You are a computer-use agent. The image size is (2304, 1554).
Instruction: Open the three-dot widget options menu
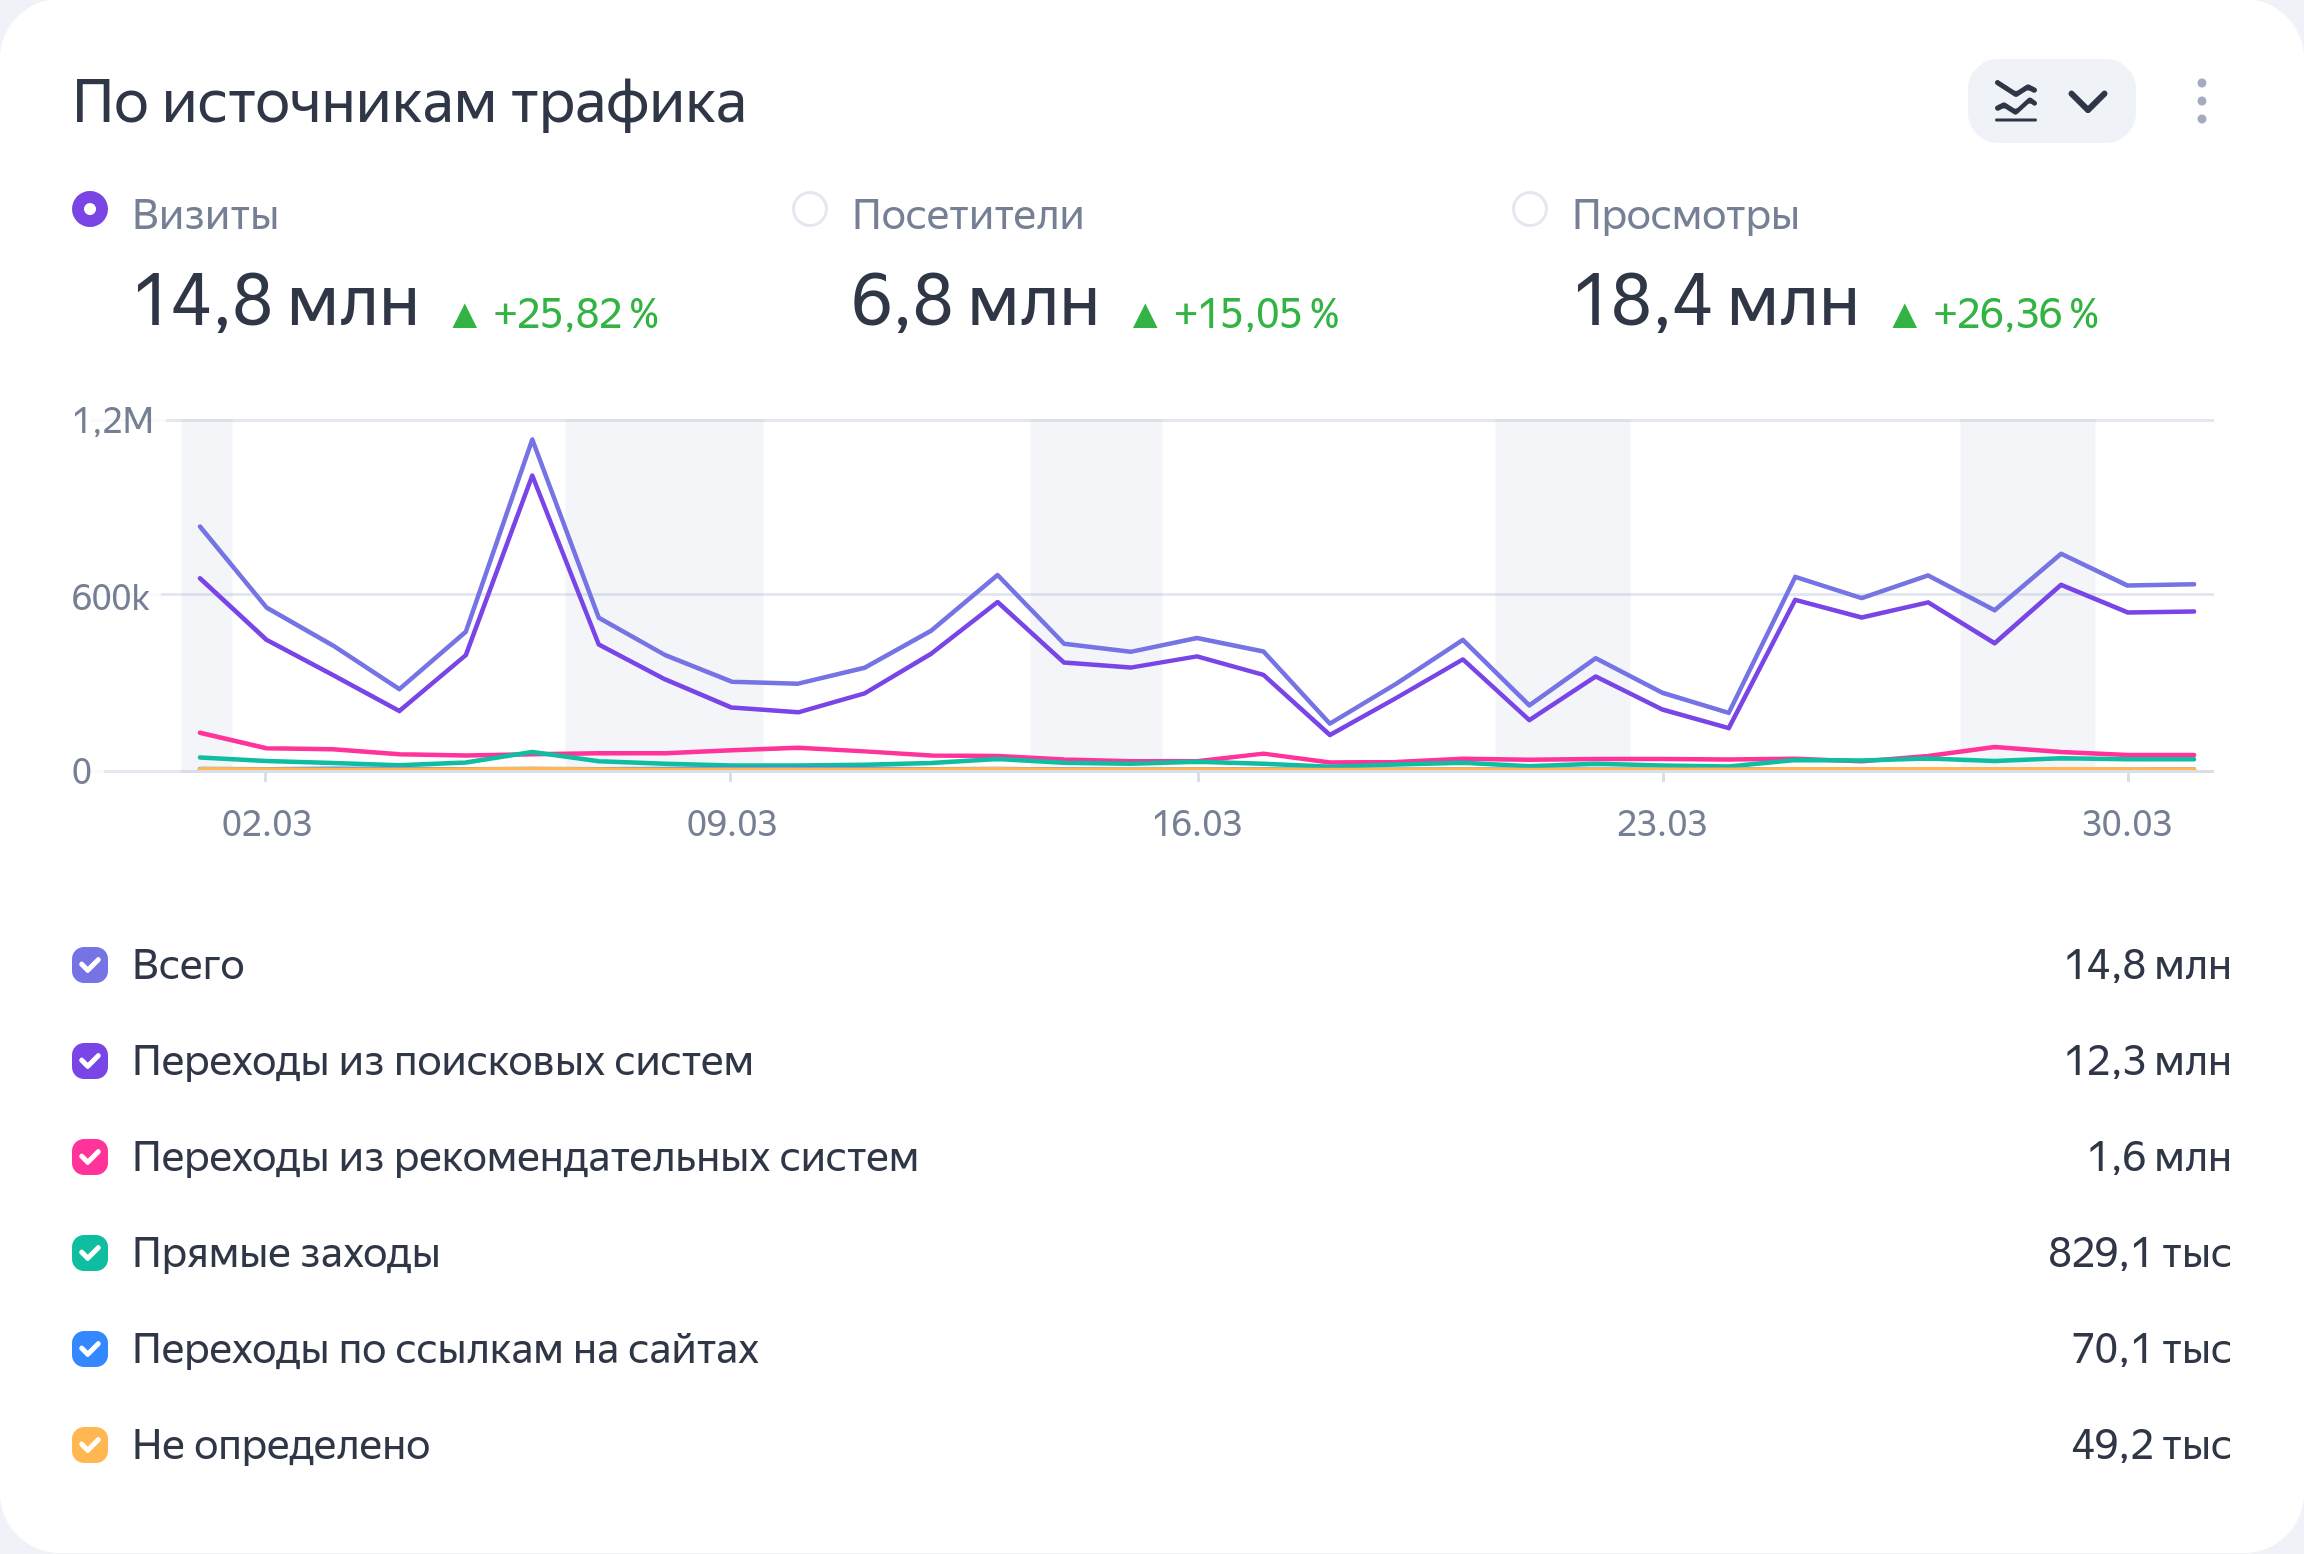2201,101
